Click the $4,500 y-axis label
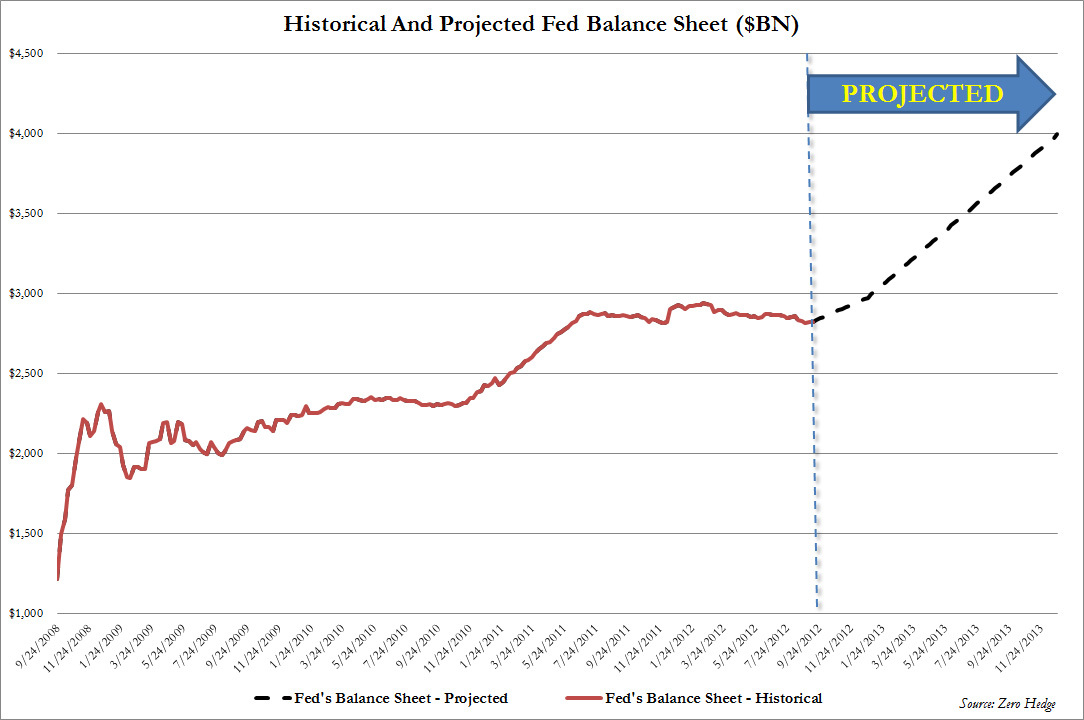This screenshot has height=720, width=1084. click(x=26, y=53)
